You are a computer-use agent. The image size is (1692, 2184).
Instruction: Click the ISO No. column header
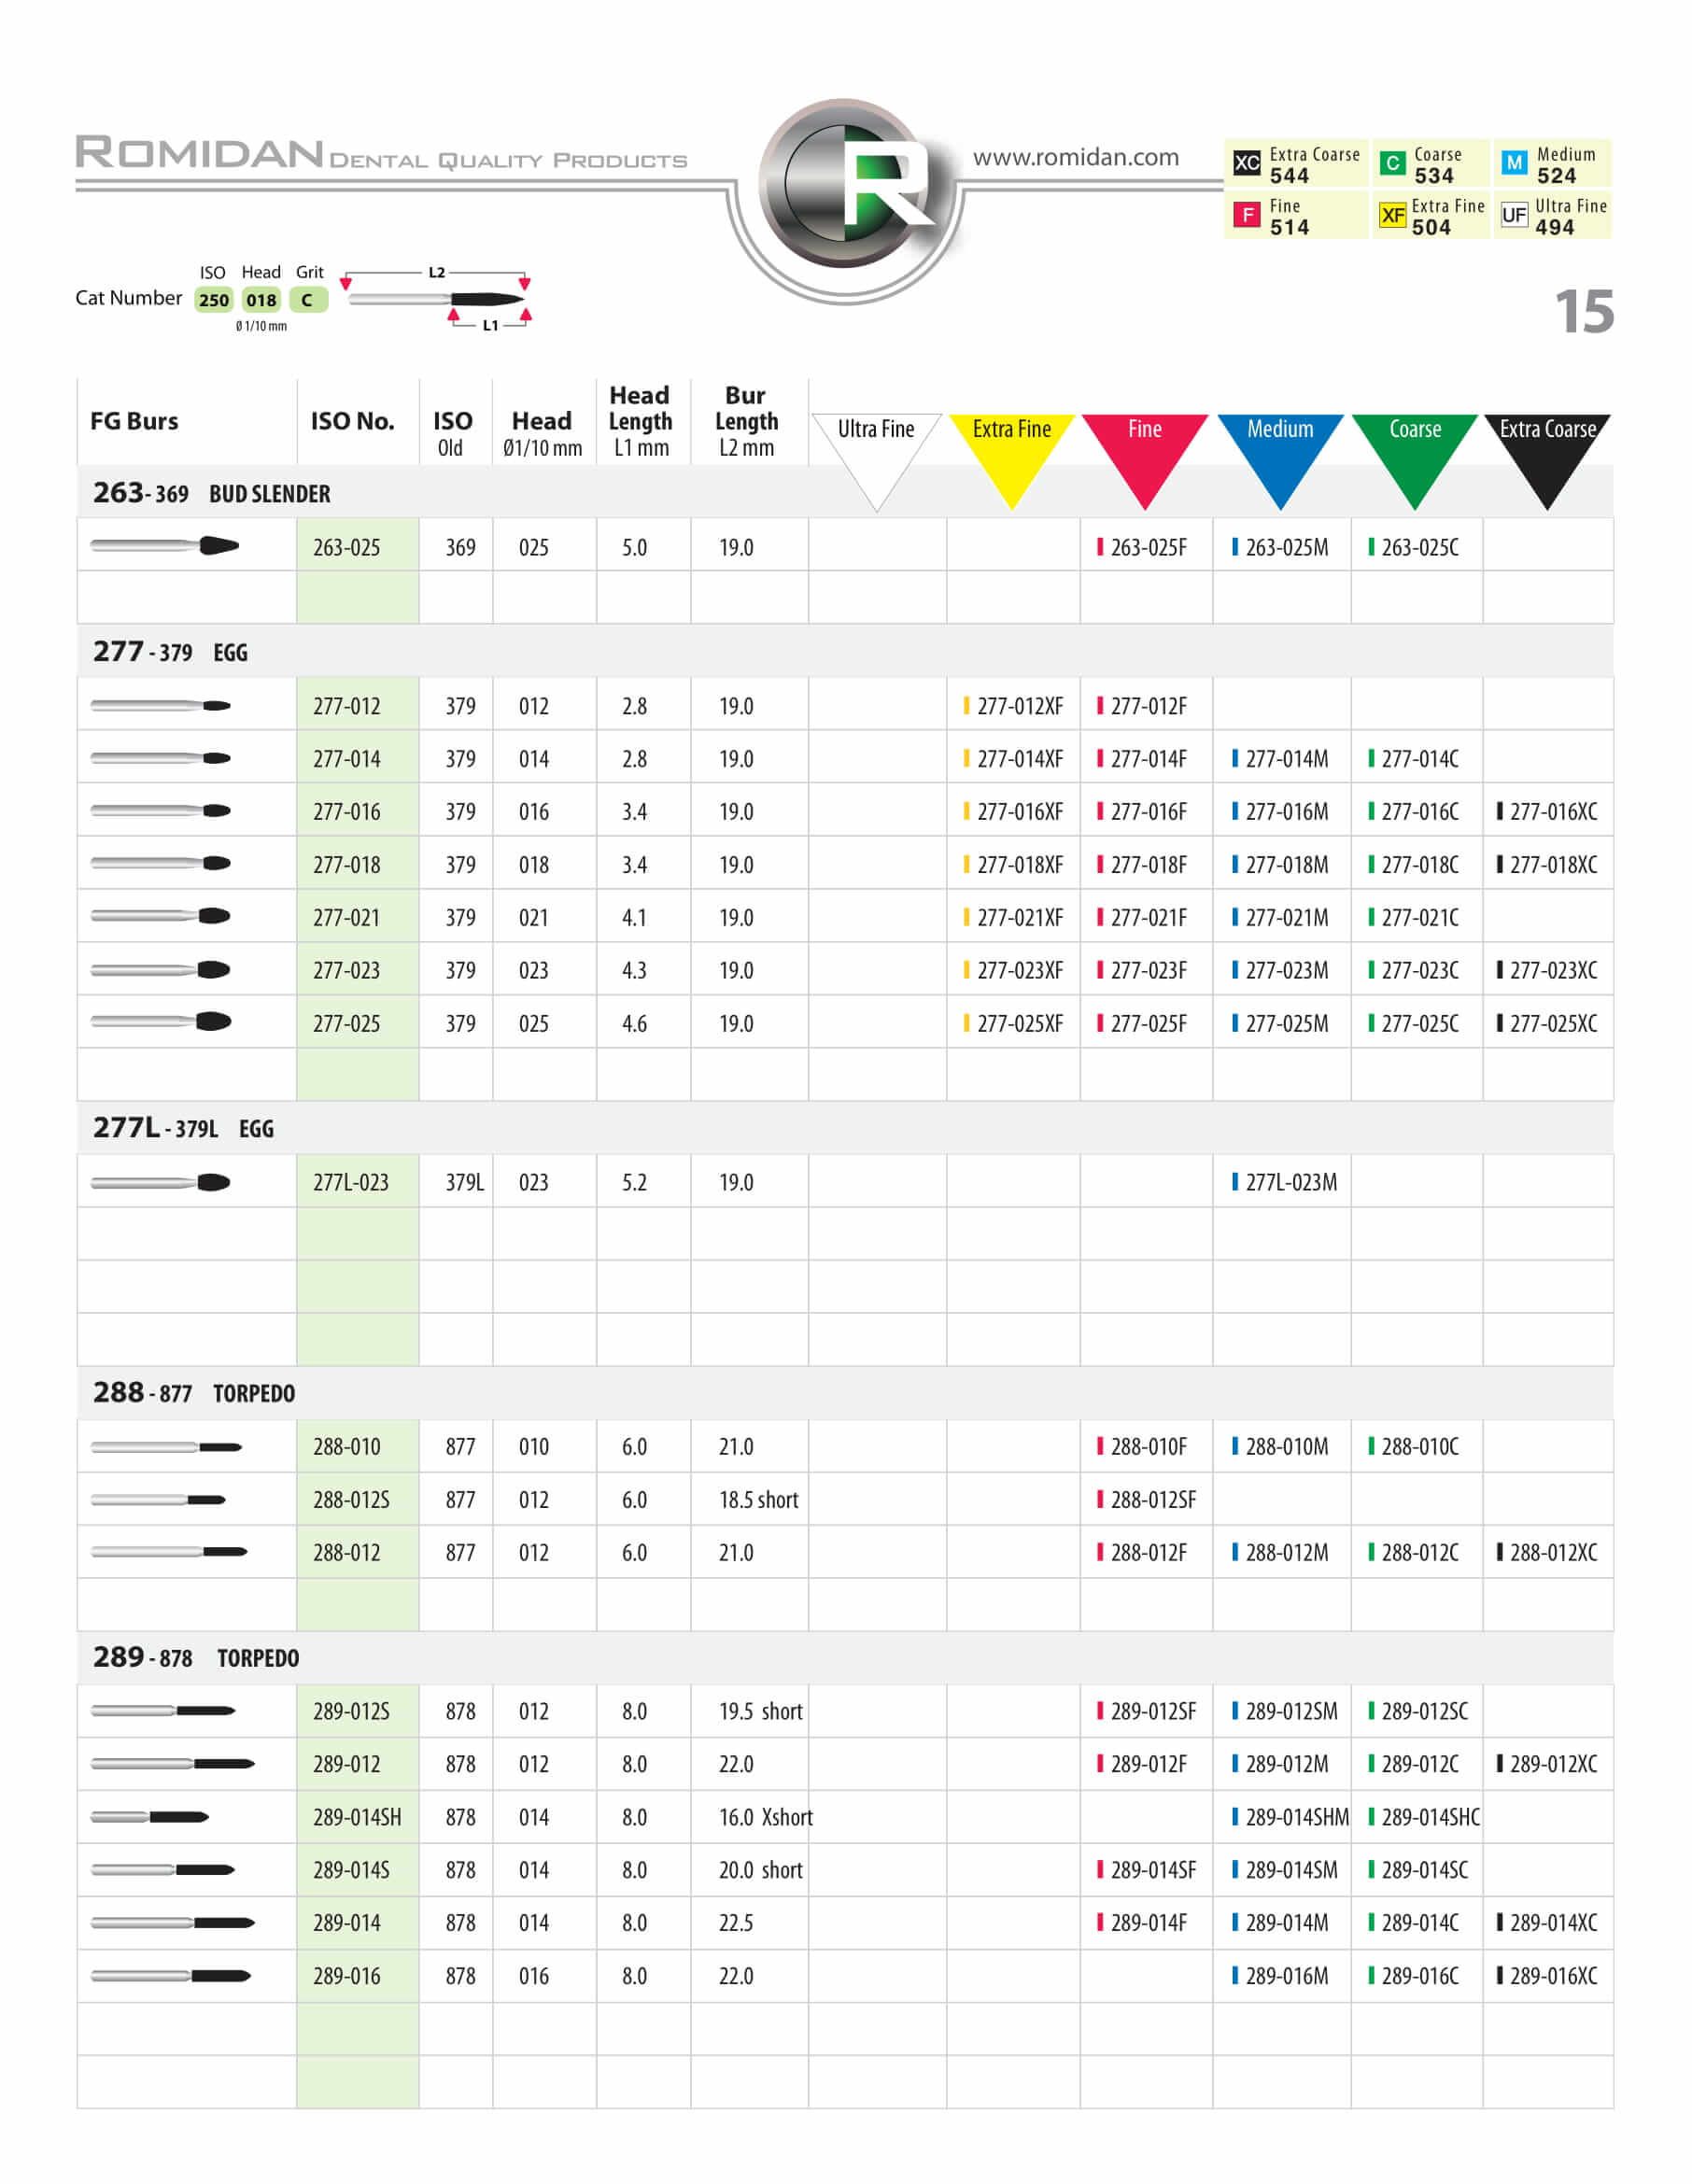352,421
